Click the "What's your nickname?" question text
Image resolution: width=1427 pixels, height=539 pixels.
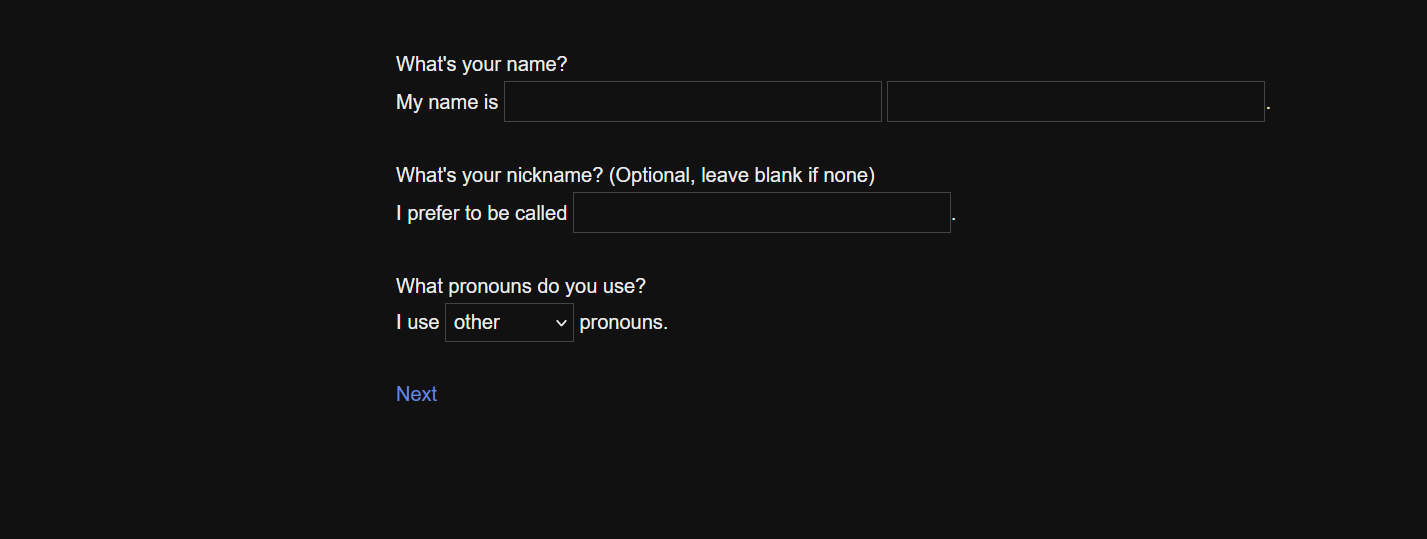point(499,176)
